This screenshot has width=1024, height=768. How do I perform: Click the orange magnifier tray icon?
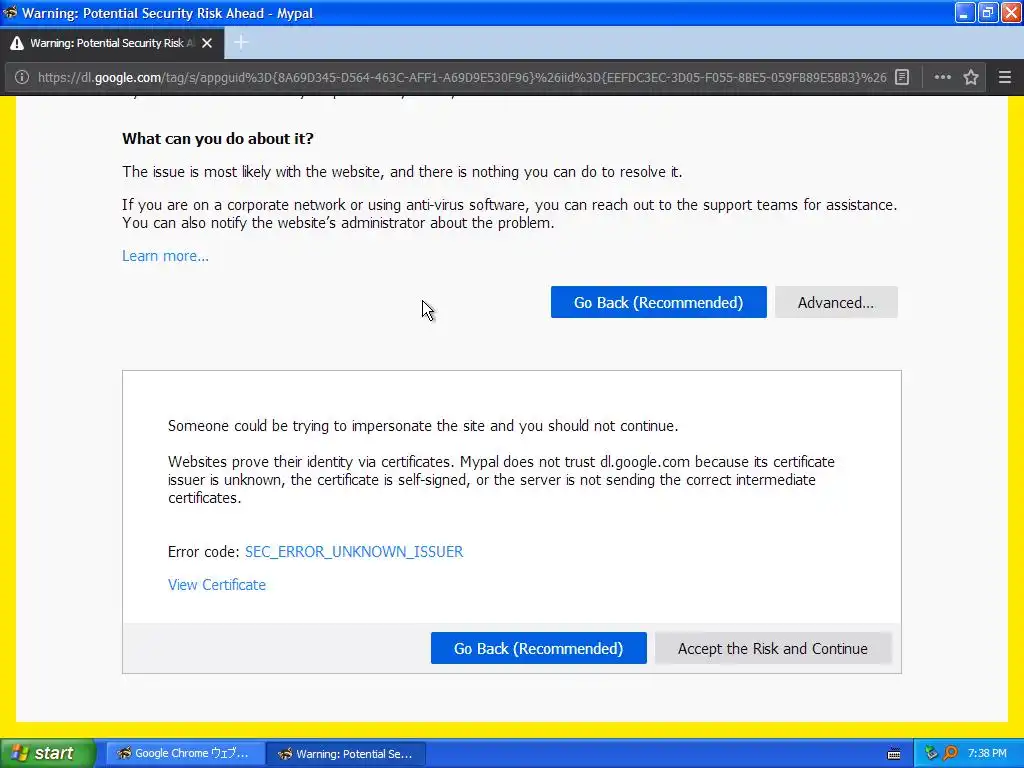pos(950,754)
